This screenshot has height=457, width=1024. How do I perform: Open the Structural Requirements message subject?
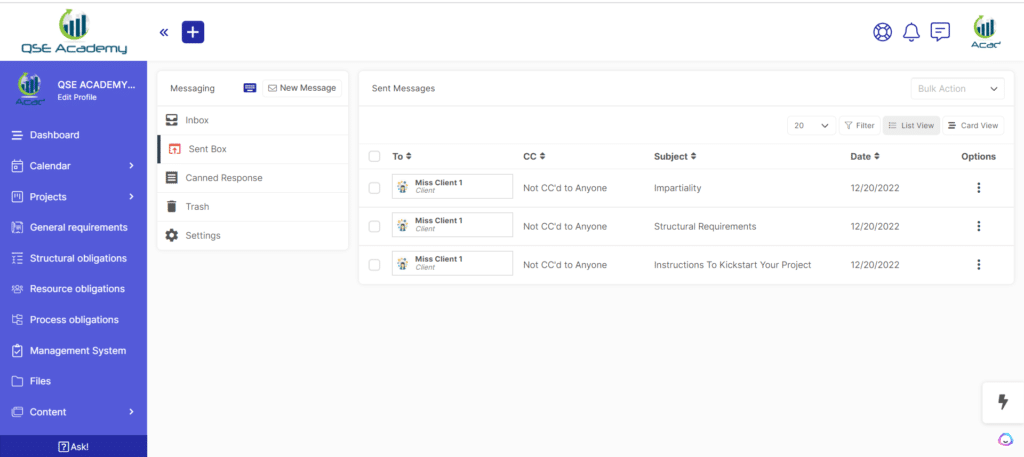705,227
